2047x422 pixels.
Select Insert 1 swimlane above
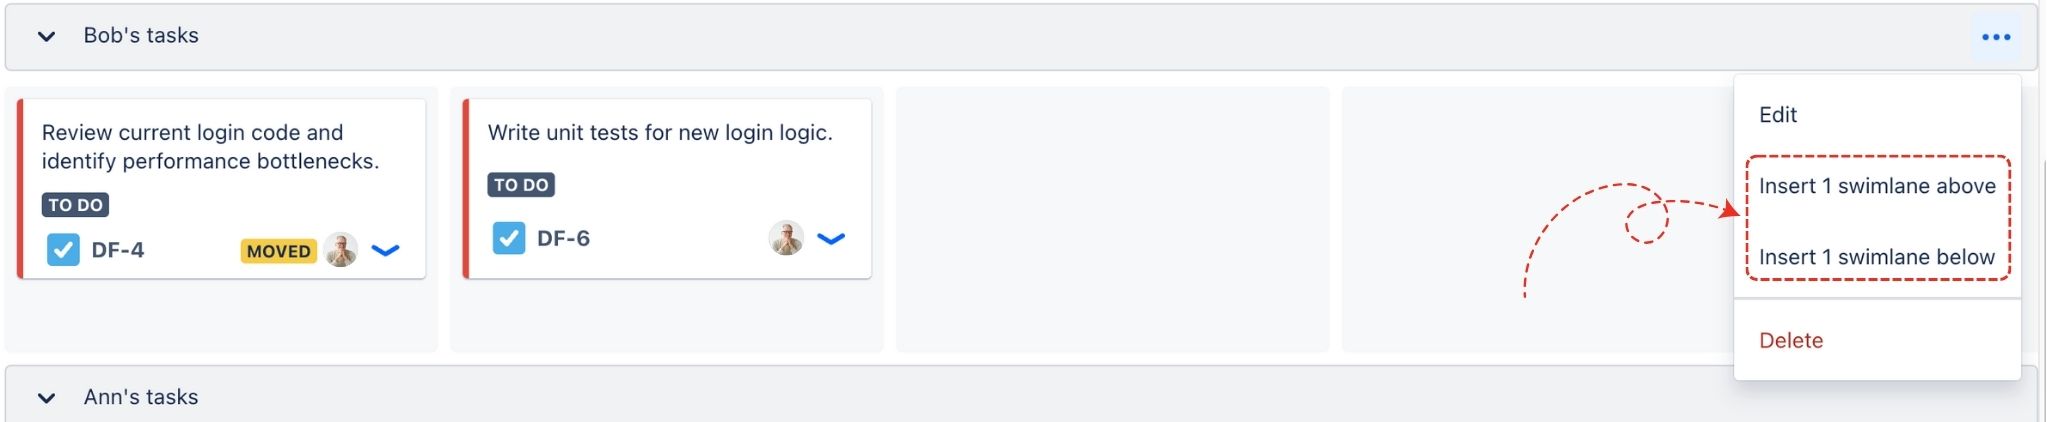click(x=1877, y=186)
